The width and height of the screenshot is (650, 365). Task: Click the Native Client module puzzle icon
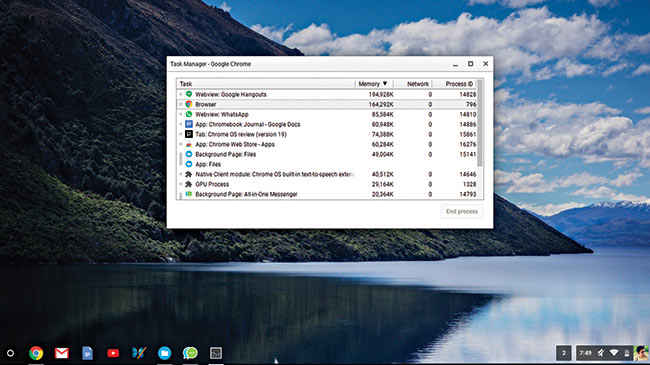pyautogui.click(x=189, y=174)
